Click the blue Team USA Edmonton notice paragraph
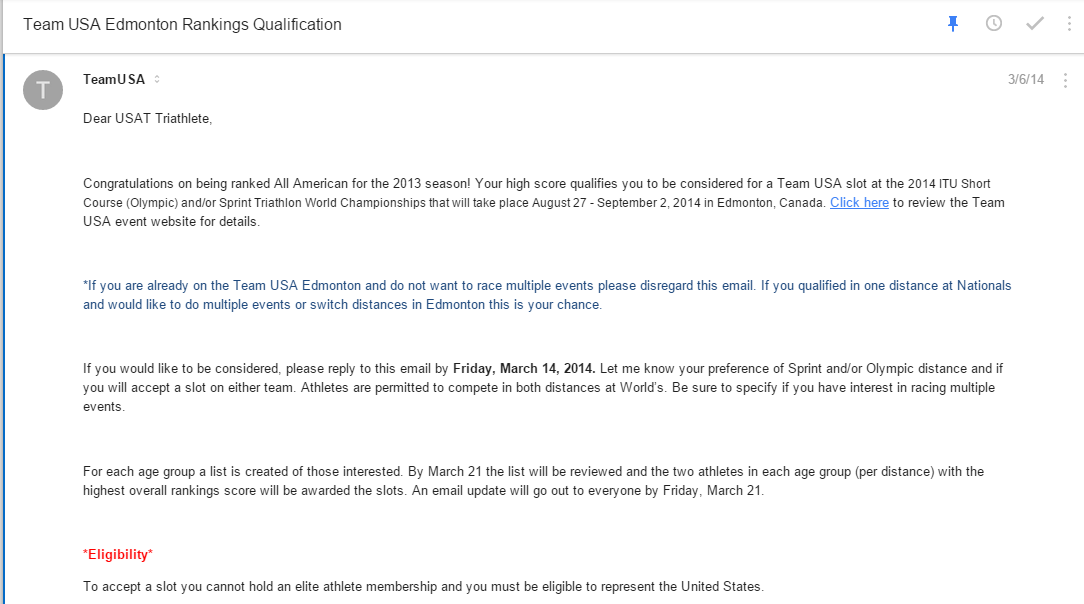Viewport: 1084px width, 604px height. [x=547, y=295]
